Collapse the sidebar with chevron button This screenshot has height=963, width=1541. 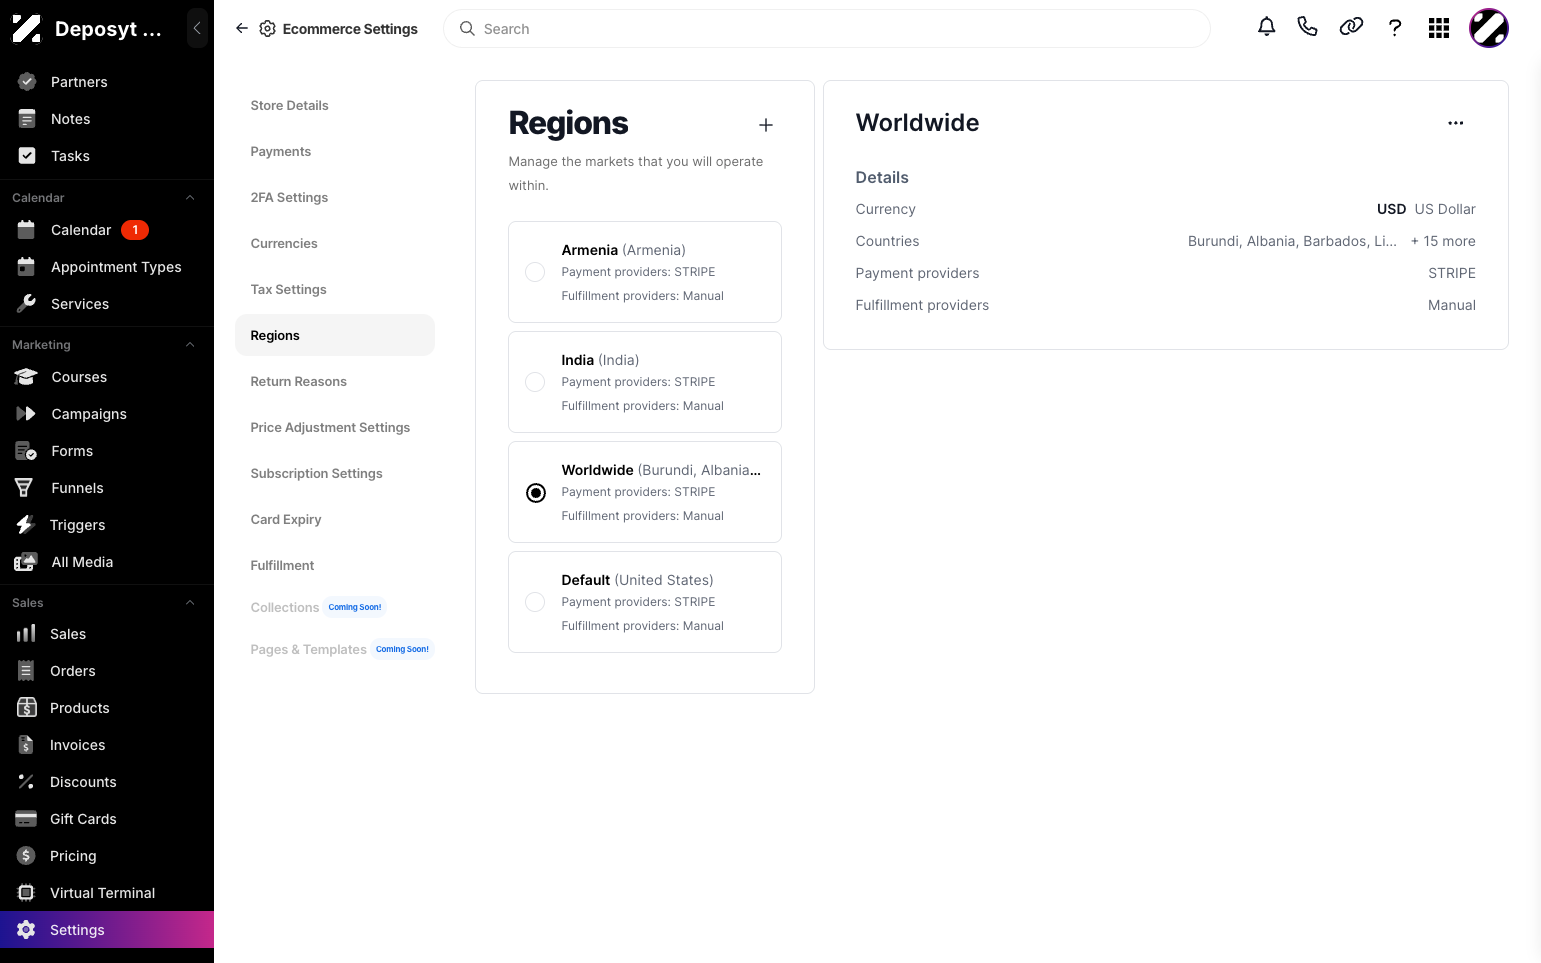pos(197,28)
